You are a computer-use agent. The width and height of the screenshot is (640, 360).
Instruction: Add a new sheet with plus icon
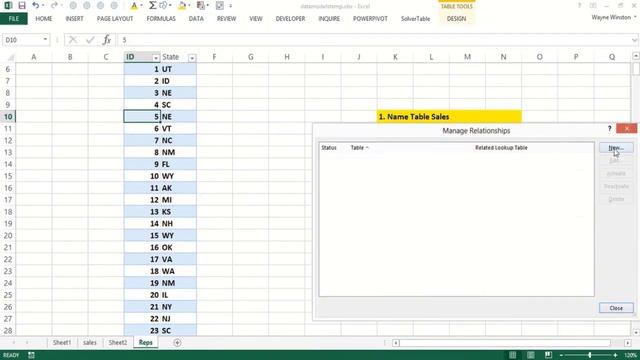click(177, 342)
